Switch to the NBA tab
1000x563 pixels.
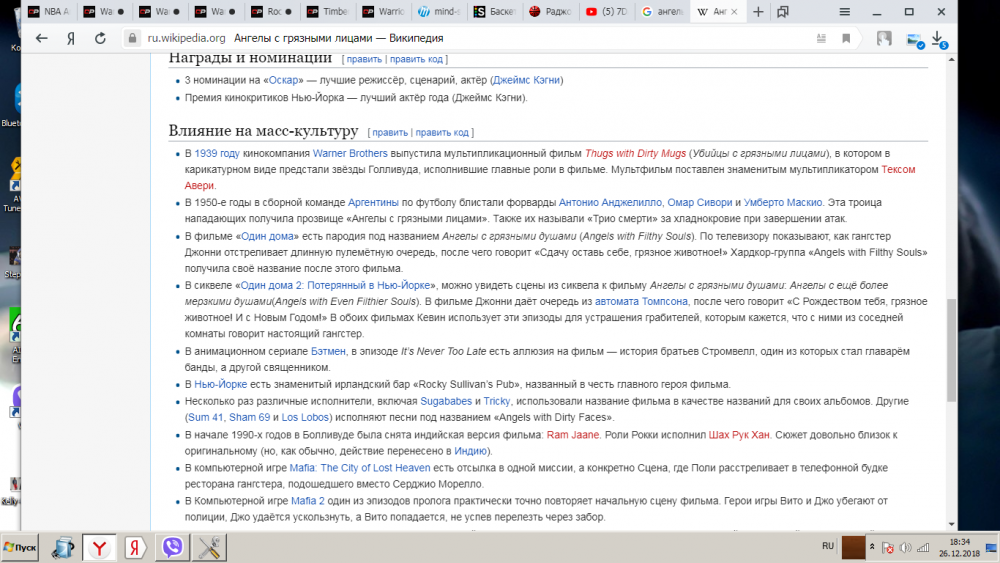pyautogui.click(x=45, y=12)
